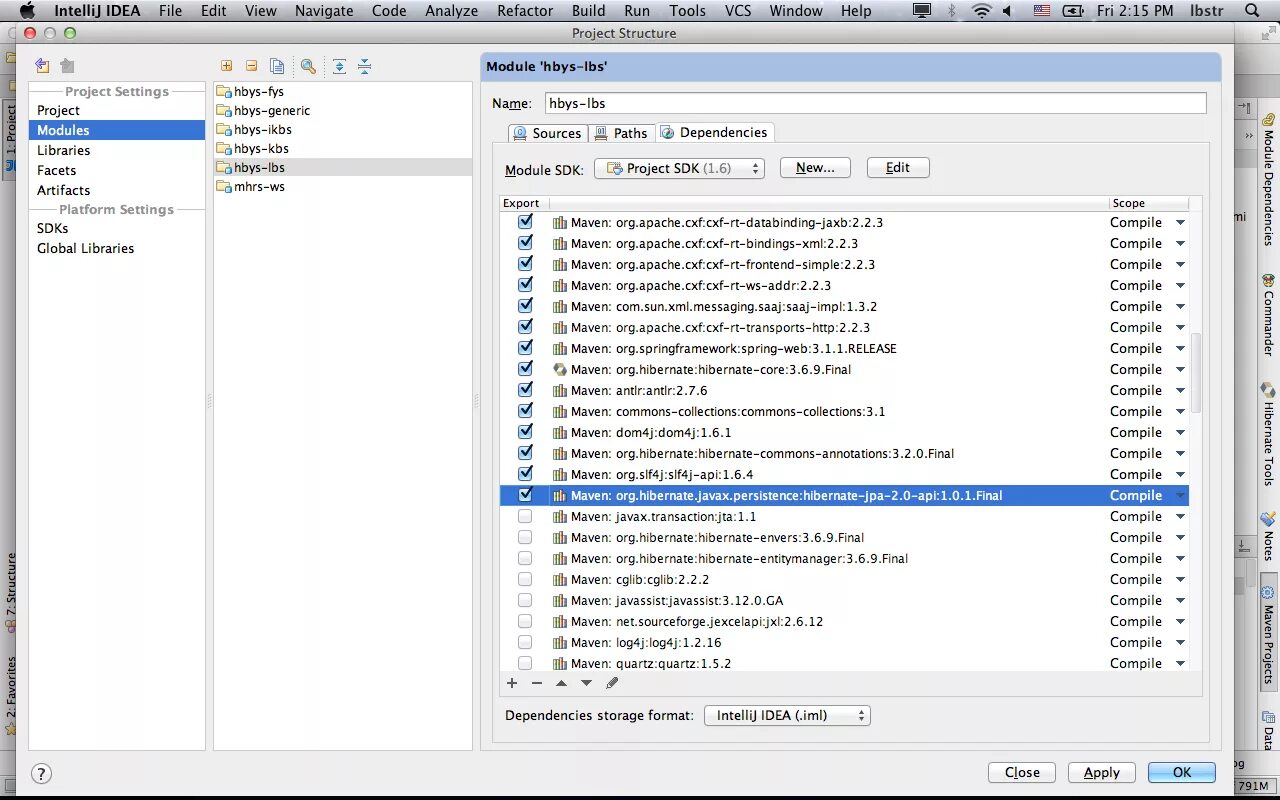Check export for cglib 2.2.2
Image resolution: width=1280 pixels, height=800 pixels.
525,579
